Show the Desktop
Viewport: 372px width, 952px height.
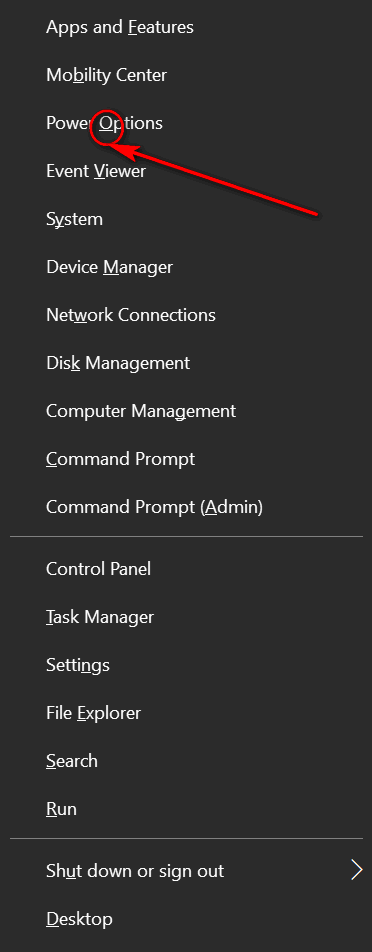(186, 919)
